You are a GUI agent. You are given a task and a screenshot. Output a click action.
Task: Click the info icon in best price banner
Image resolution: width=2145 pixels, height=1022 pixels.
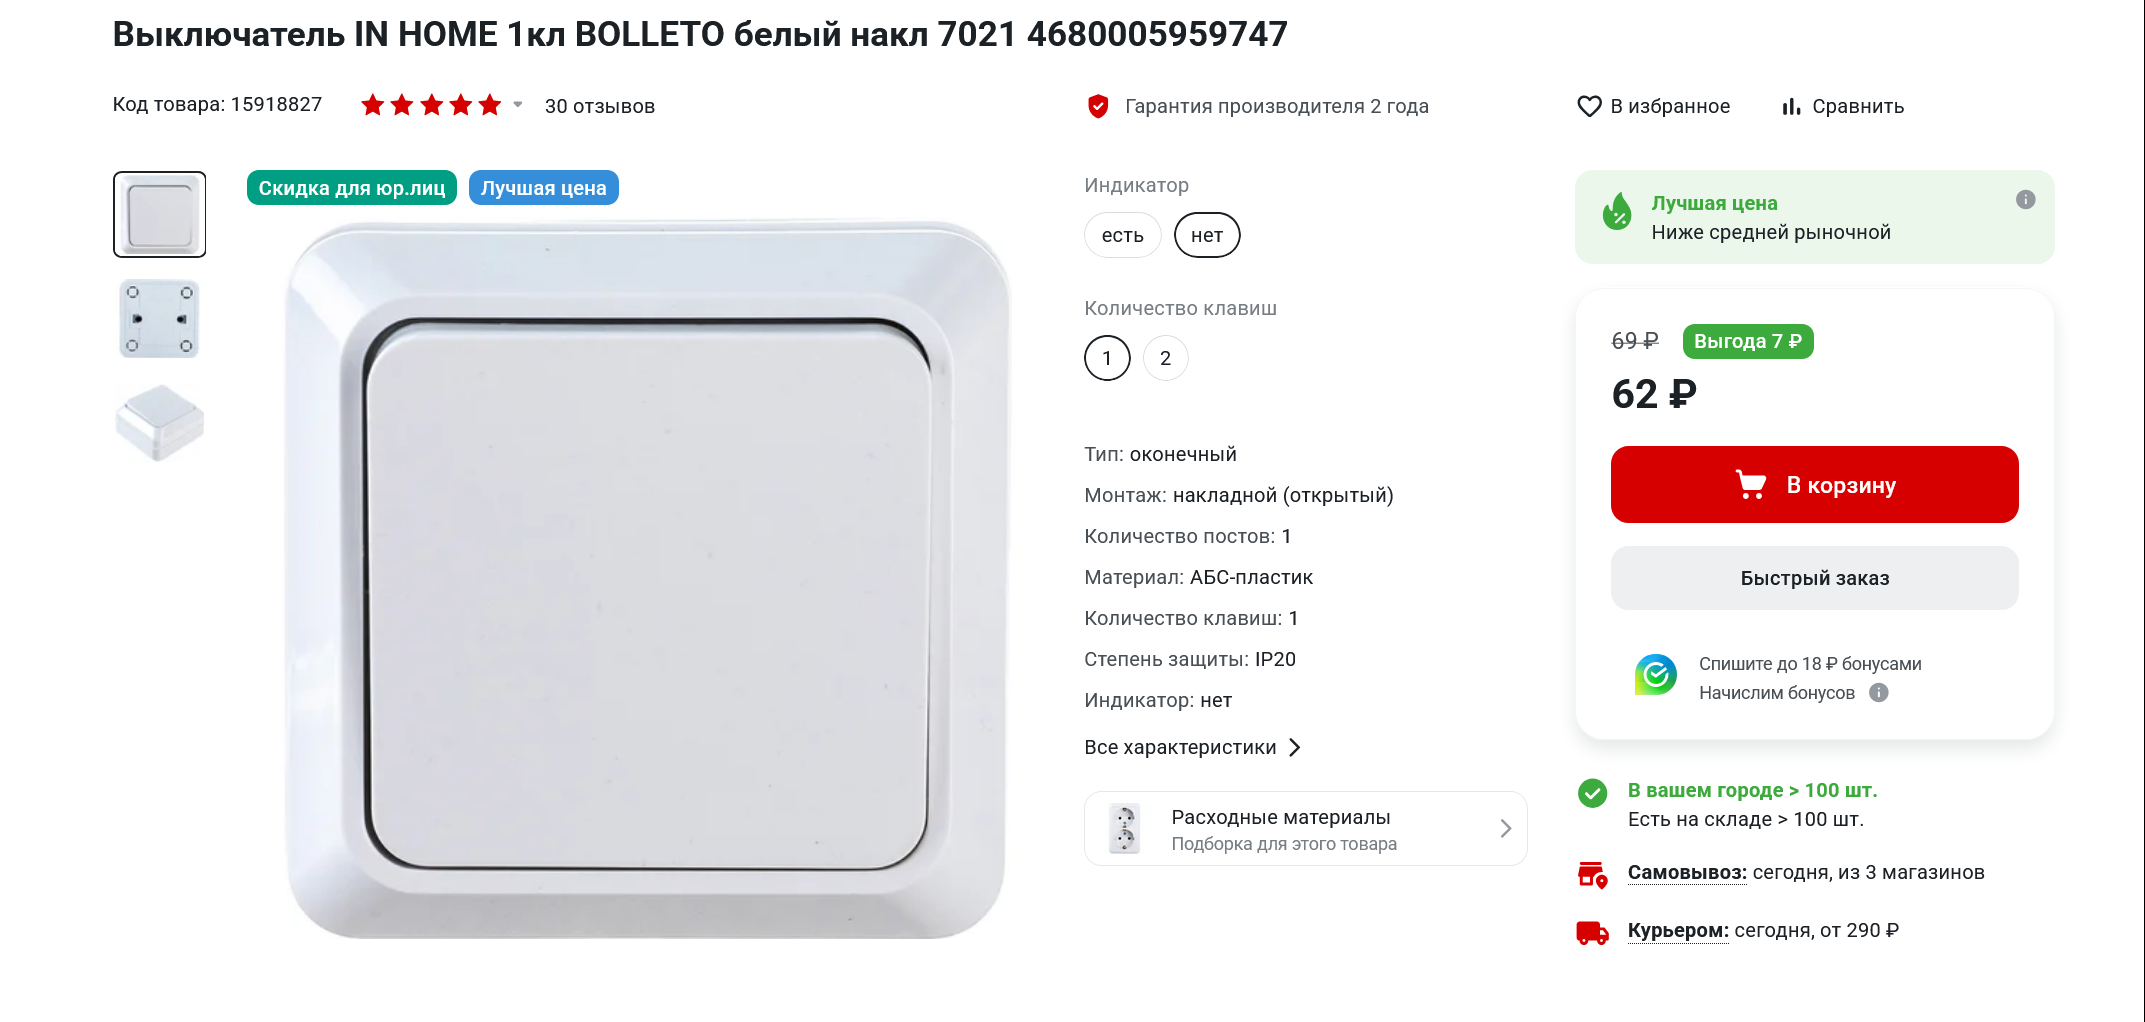click(2025, 199)
